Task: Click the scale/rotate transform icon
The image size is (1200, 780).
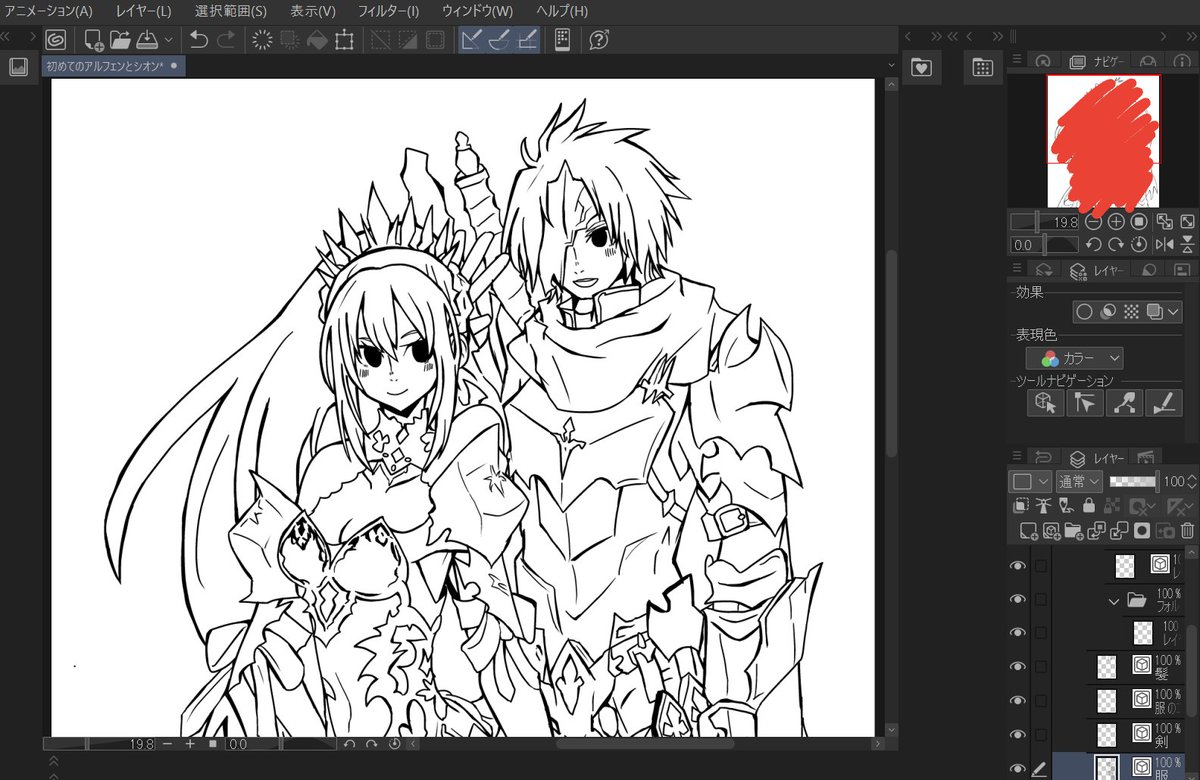Action: pyautogui.click(x=344, y=40)
